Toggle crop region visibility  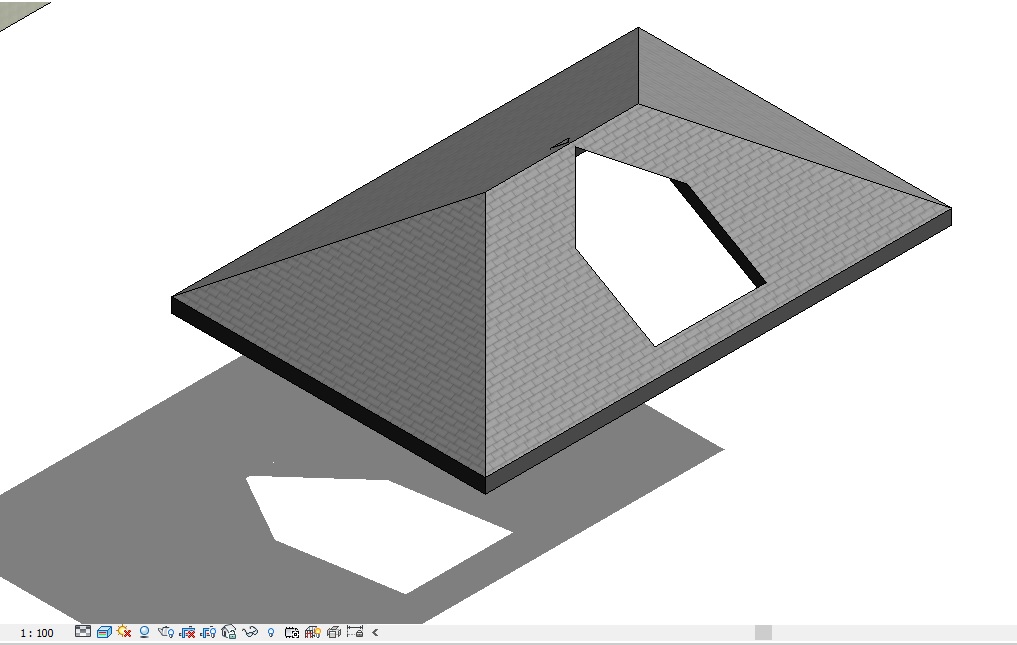click(208, 632)
